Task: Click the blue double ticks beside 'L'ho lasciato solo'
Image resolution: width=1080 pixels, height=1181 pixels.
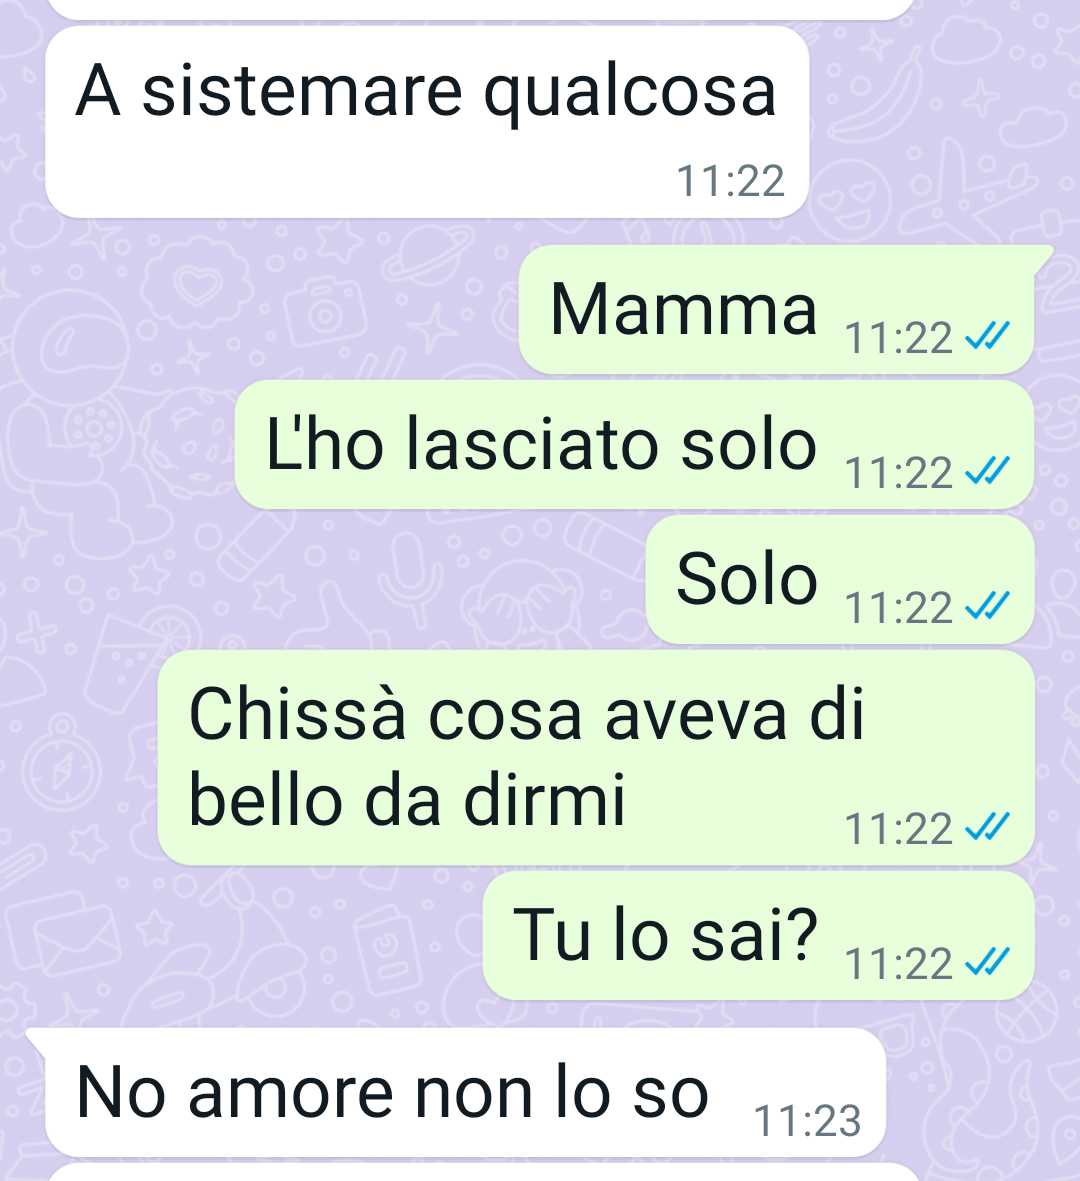Action: (x=987, y=471)
